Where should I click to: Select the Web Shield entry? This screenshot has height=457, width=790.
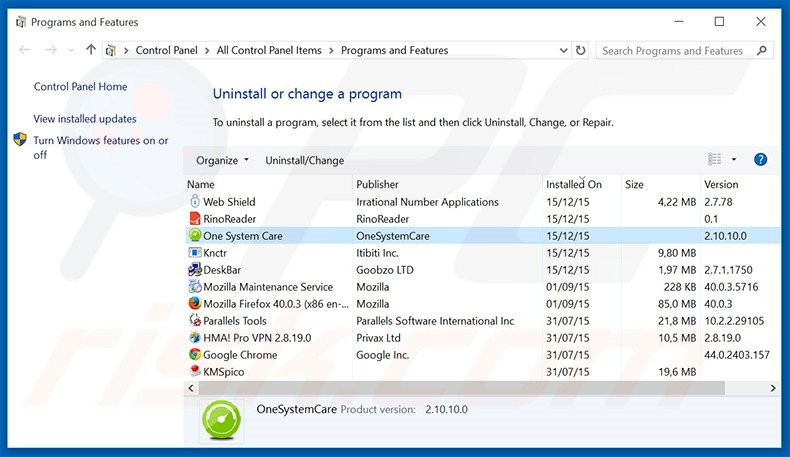[x=229, y=202]
